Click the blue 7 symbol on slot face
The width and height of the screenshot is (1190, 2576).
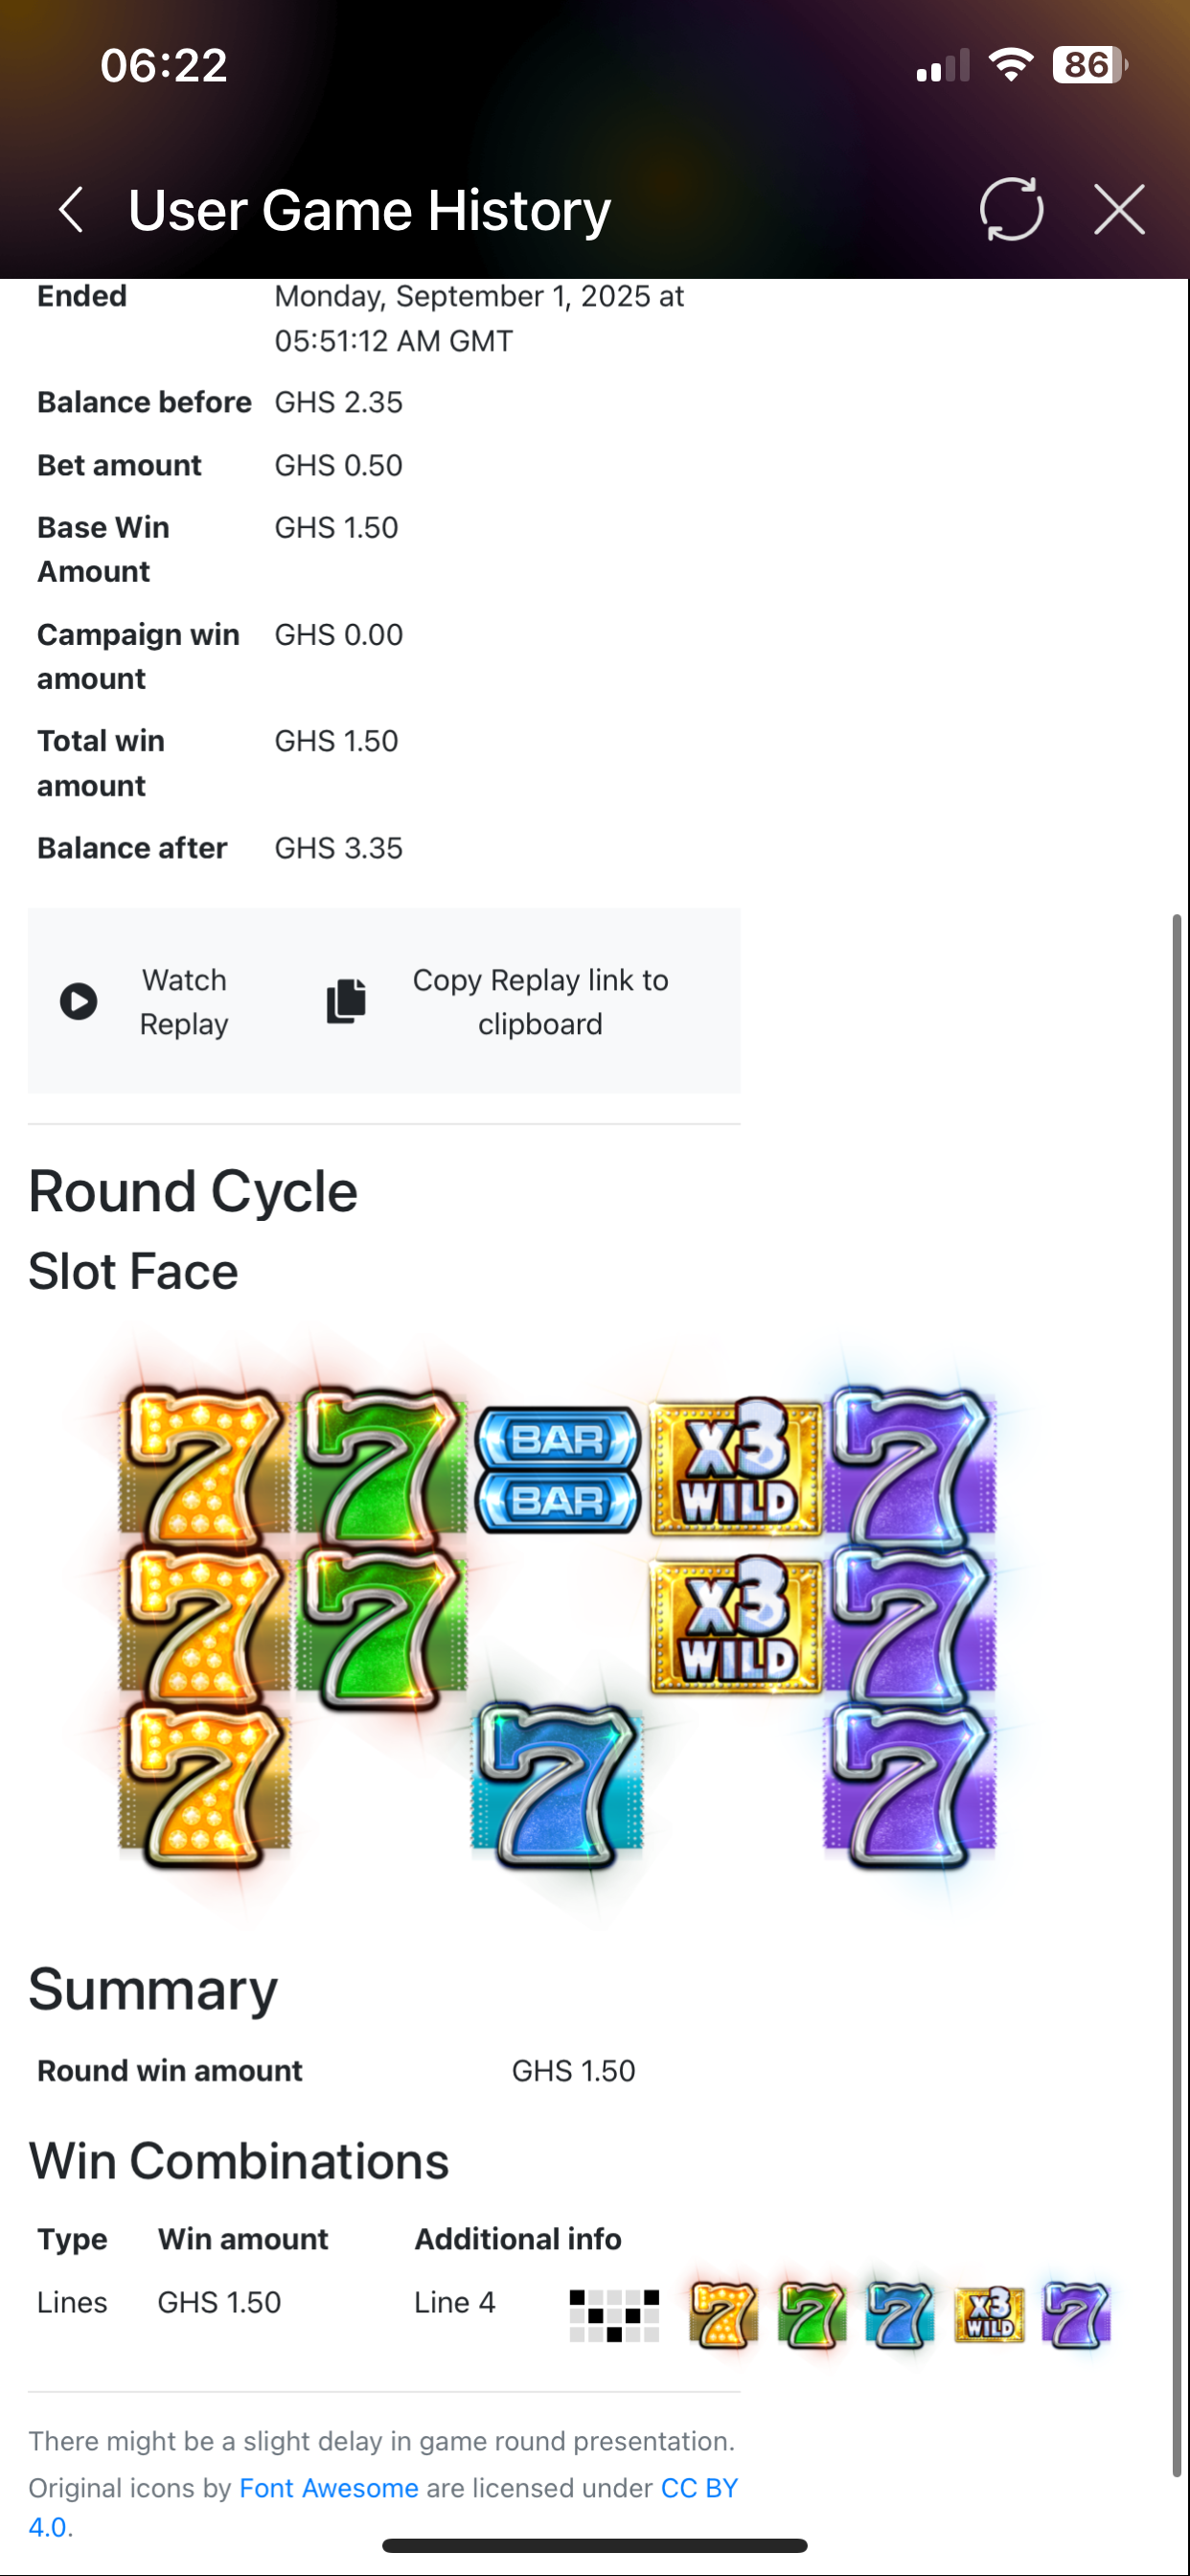(x=557, y=1785)
